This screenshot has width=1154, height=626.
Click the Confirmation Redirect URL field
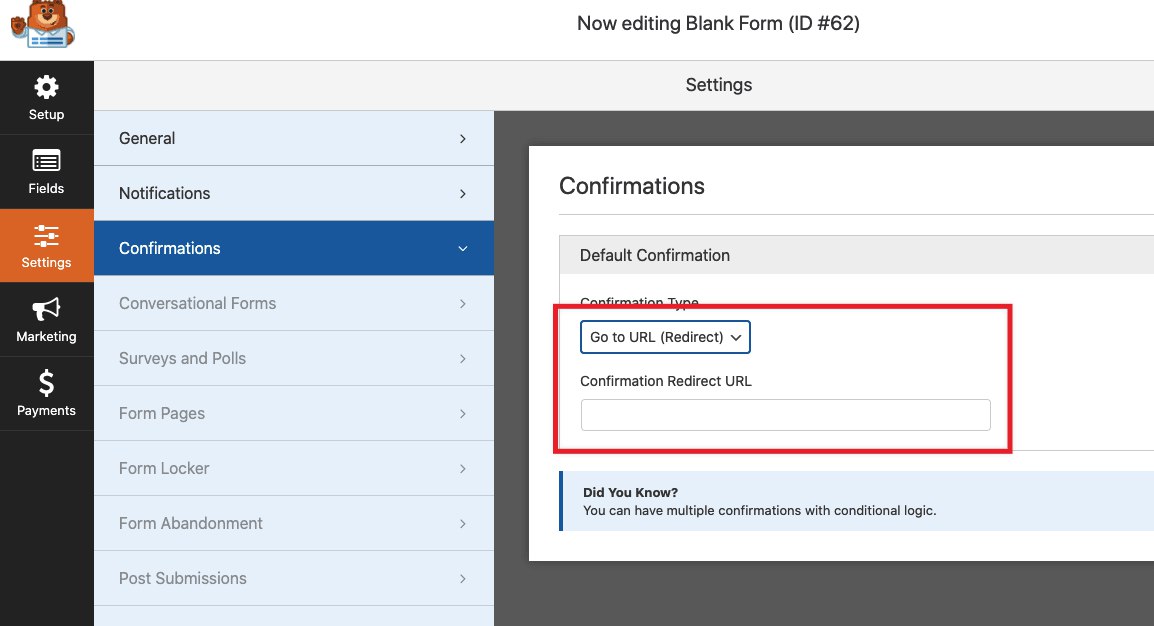(785, 415)
